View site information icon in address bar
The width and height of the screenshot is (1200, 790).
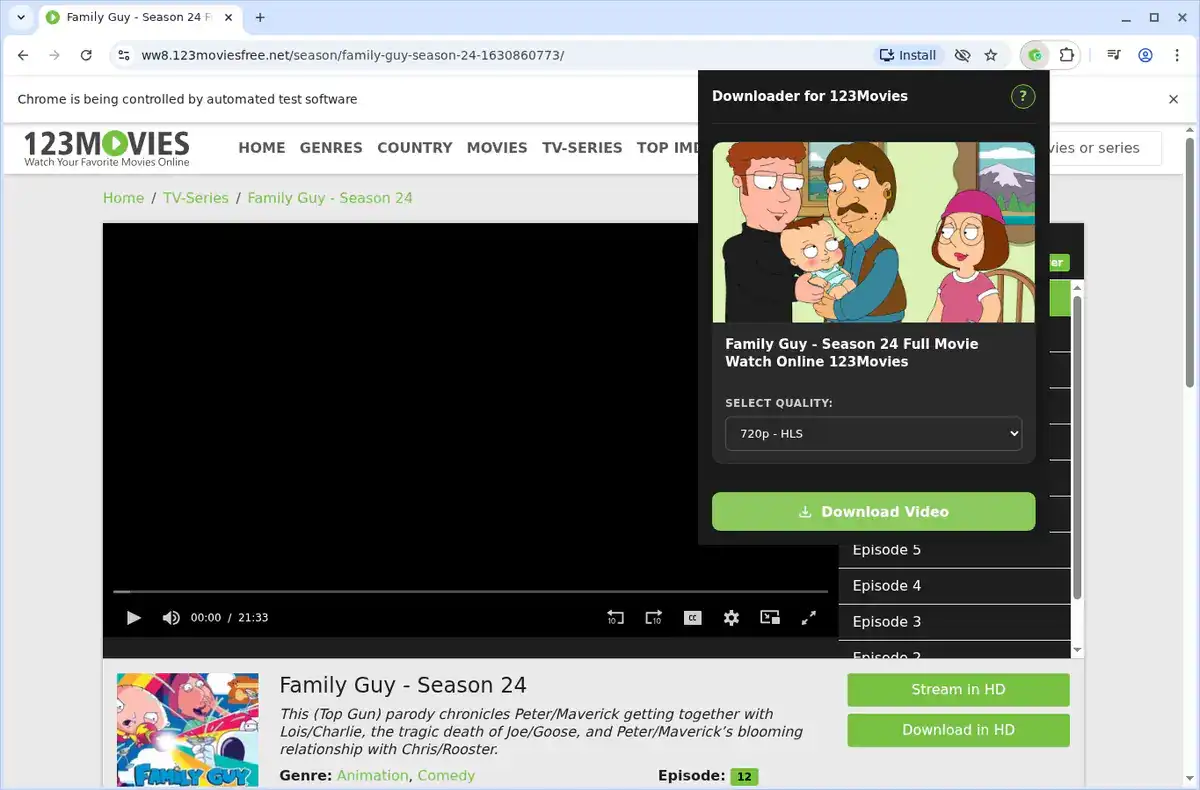coord(123,55)
